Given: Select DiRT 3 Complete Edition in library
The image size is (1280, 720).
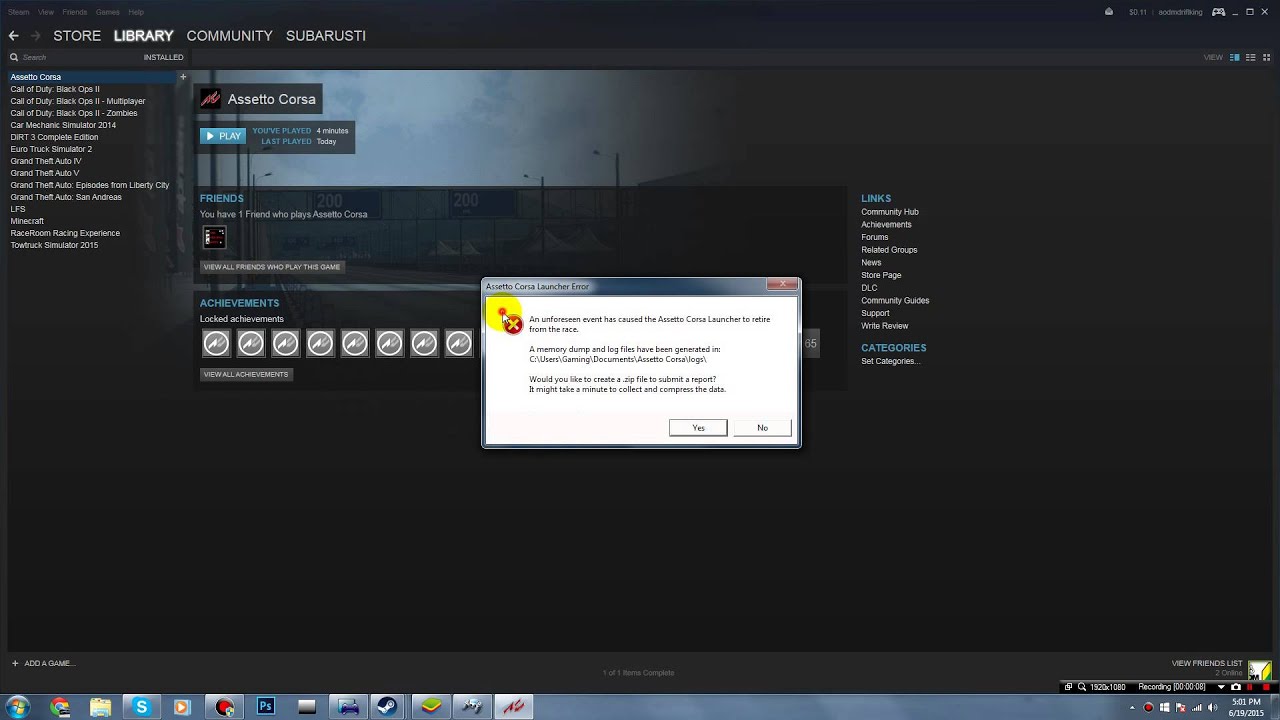Looking at the screenshot, I should point(54,137).
